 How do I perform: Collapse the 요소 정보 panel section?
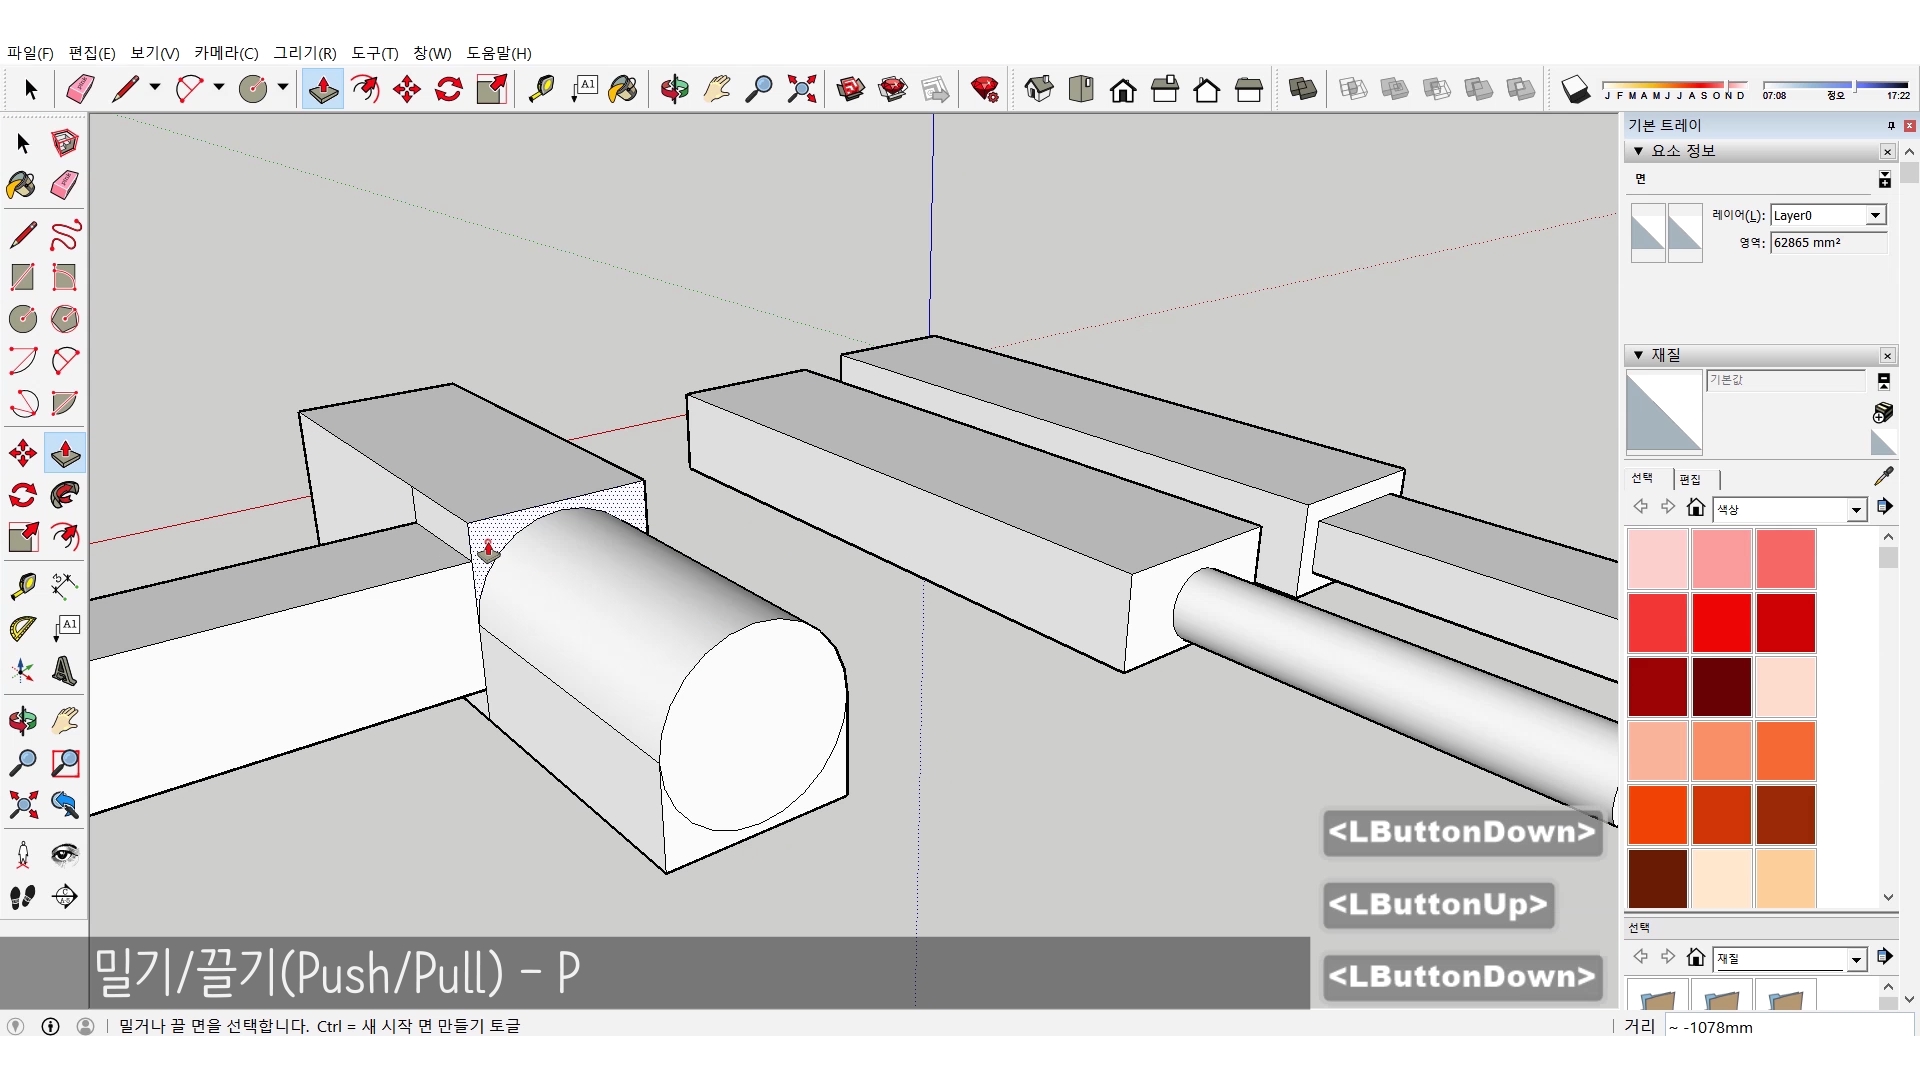click(x=1638, y=151)
